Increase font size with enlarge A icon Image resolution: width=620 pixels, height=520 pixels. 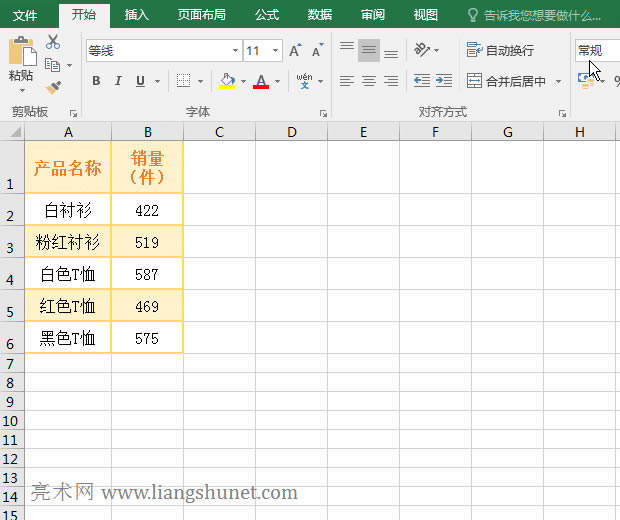pos(295,51)
